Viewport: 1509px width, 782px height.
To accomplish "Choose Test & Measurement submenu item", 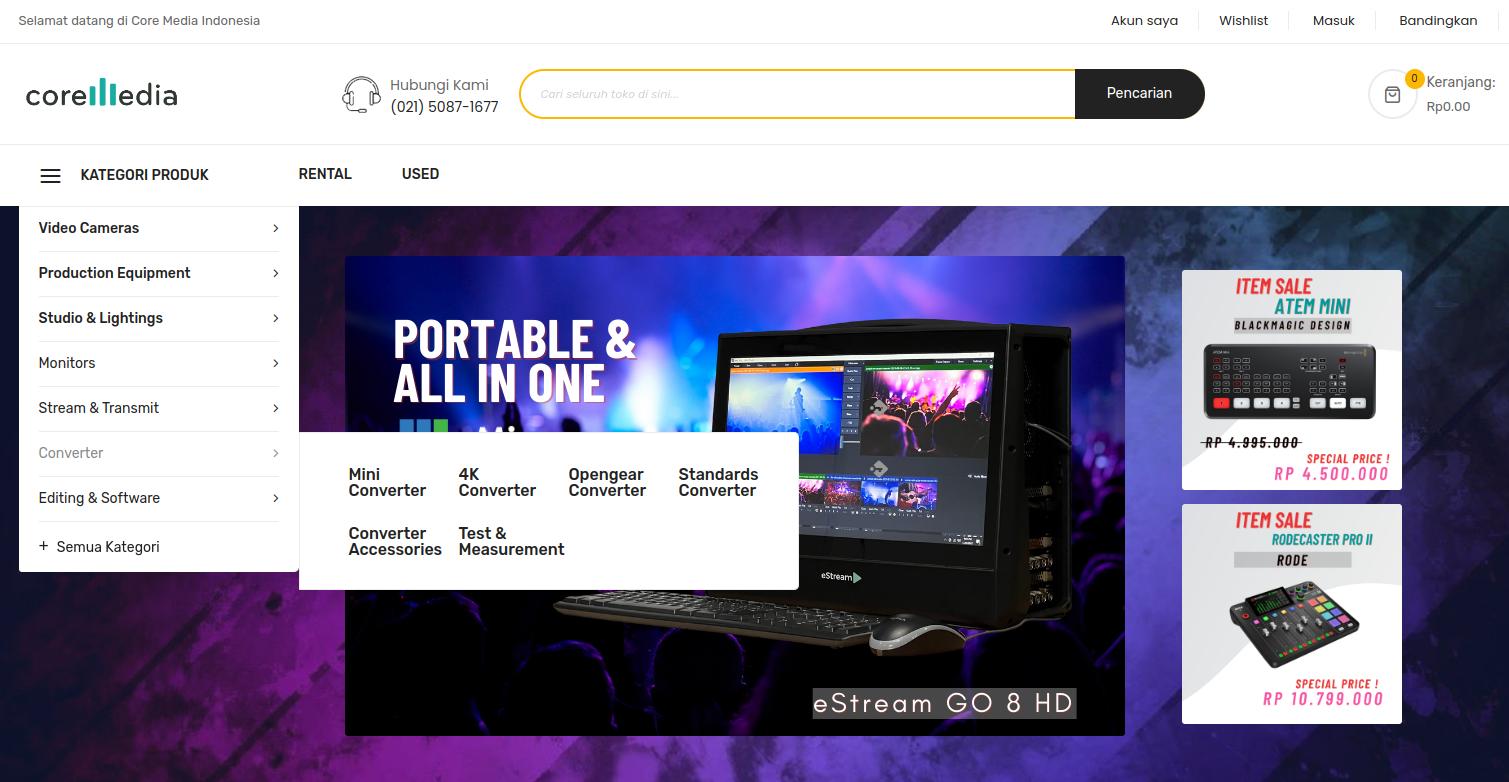I will (511, 541).
